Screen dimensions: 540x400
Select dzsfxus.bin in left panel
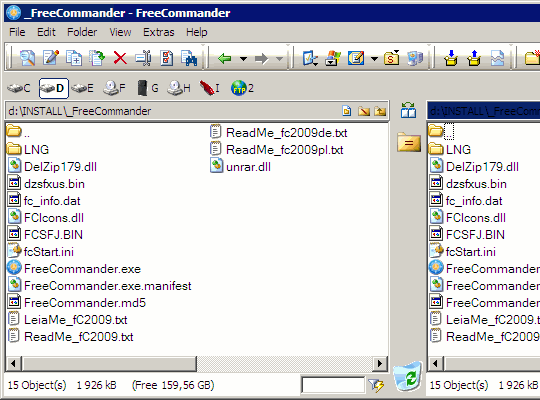[x=46, y=184]
